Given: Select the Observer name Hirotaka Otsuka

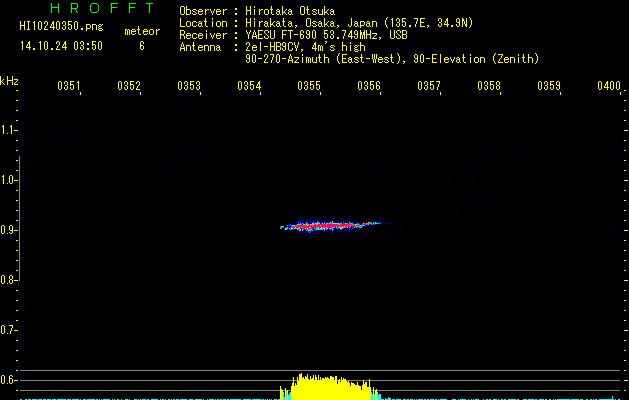Looking at the screenshot, I should (290, 11).
